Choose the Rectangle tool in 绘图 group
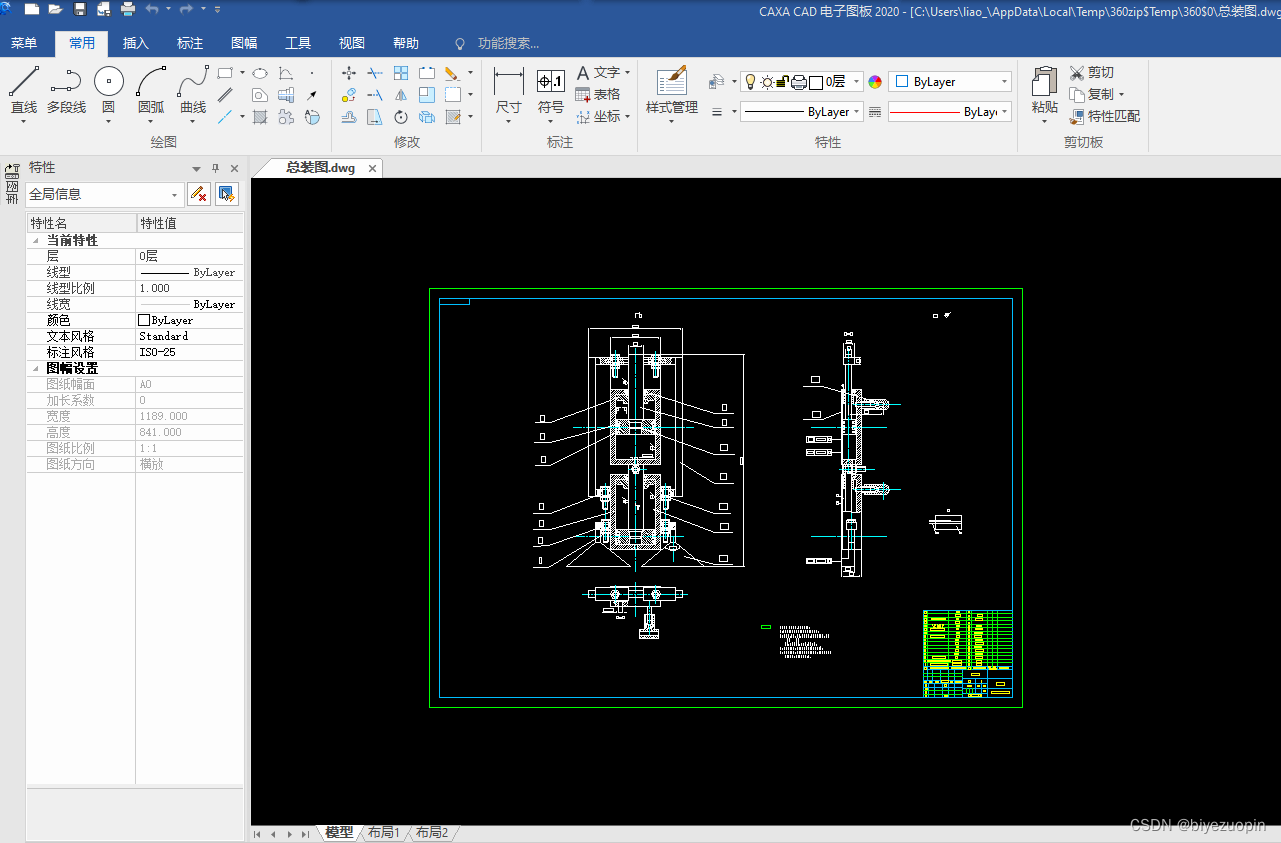Image resolution: width=1281 pixels, height=843 pixels. (x=225, y=73)
